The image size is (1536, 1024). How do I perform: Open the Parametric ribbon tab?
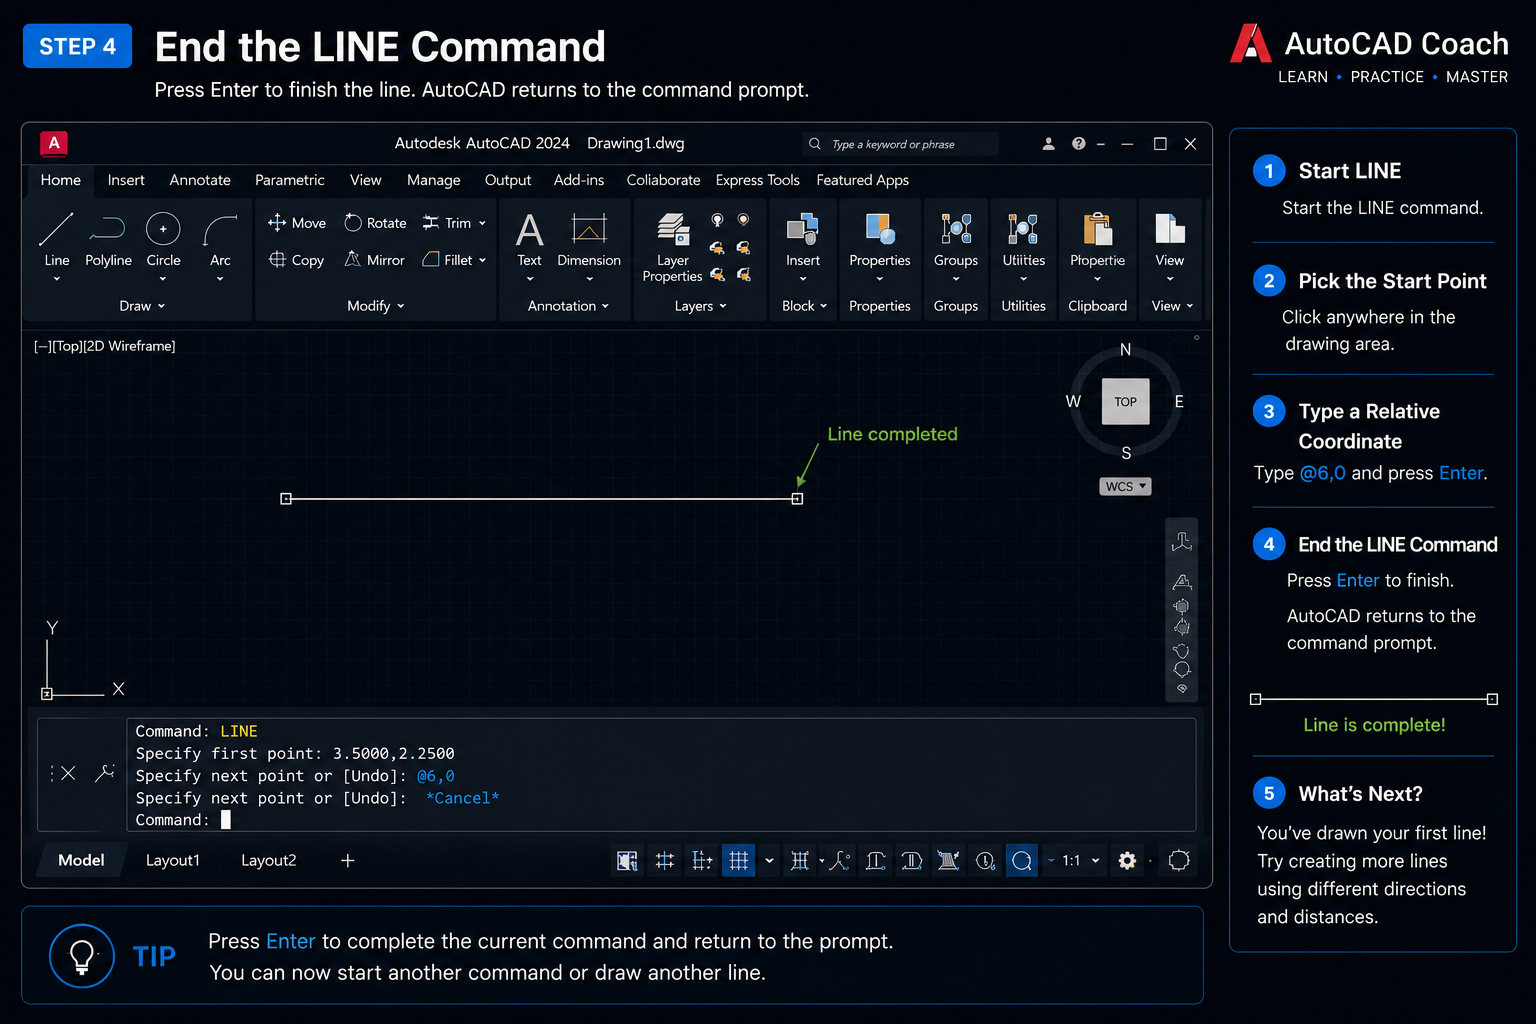tap(290, 180)
